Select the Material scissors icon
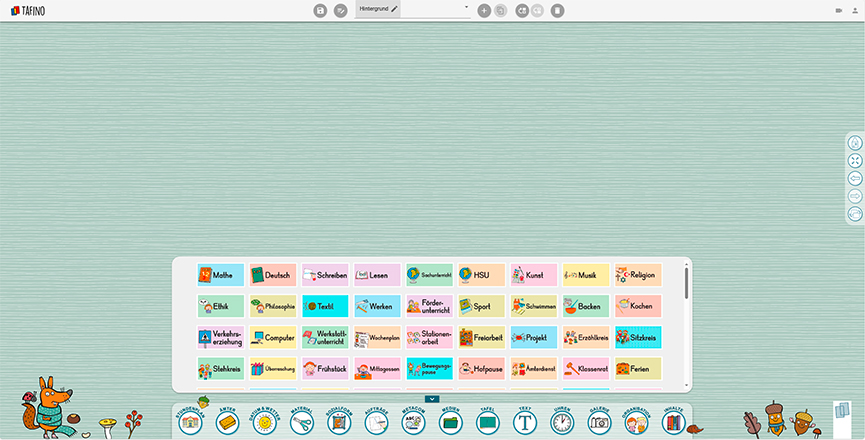Viewport: 865px width, 440px height. tap(301, 423)
